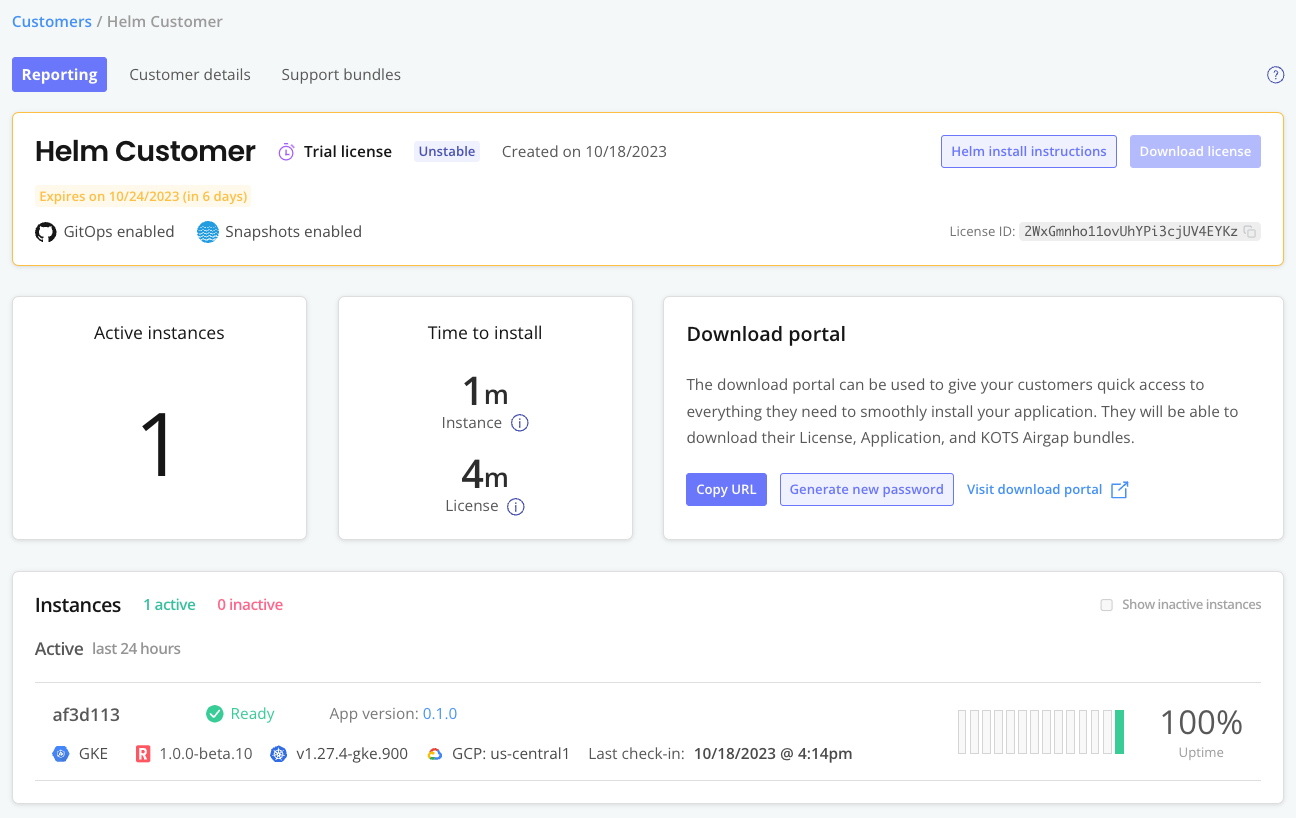Switch to the Customer details tab
The image size is (1296, 818).
point(189,74)
